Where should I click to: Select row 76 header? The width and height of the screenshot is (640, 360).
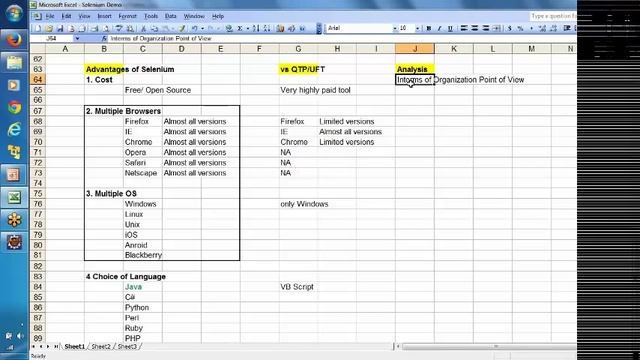pos(38,204)
